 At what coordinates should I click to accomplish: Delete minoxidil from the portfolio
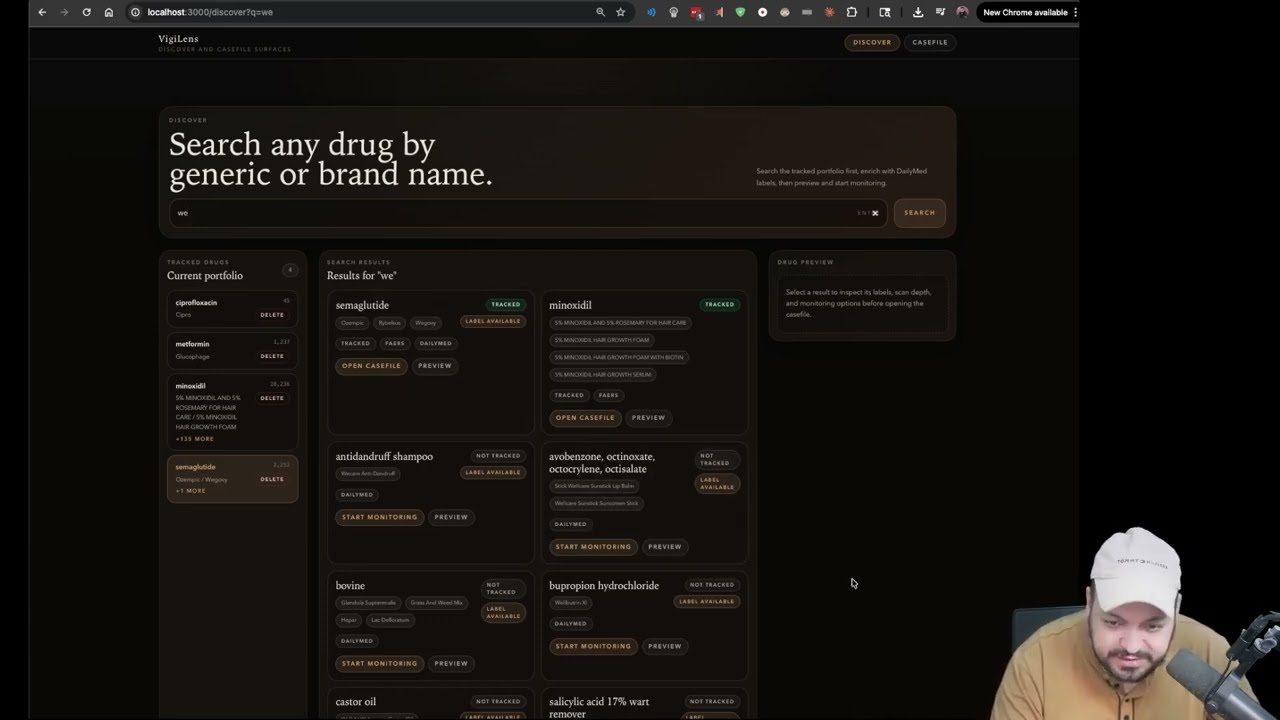[272, 398]
